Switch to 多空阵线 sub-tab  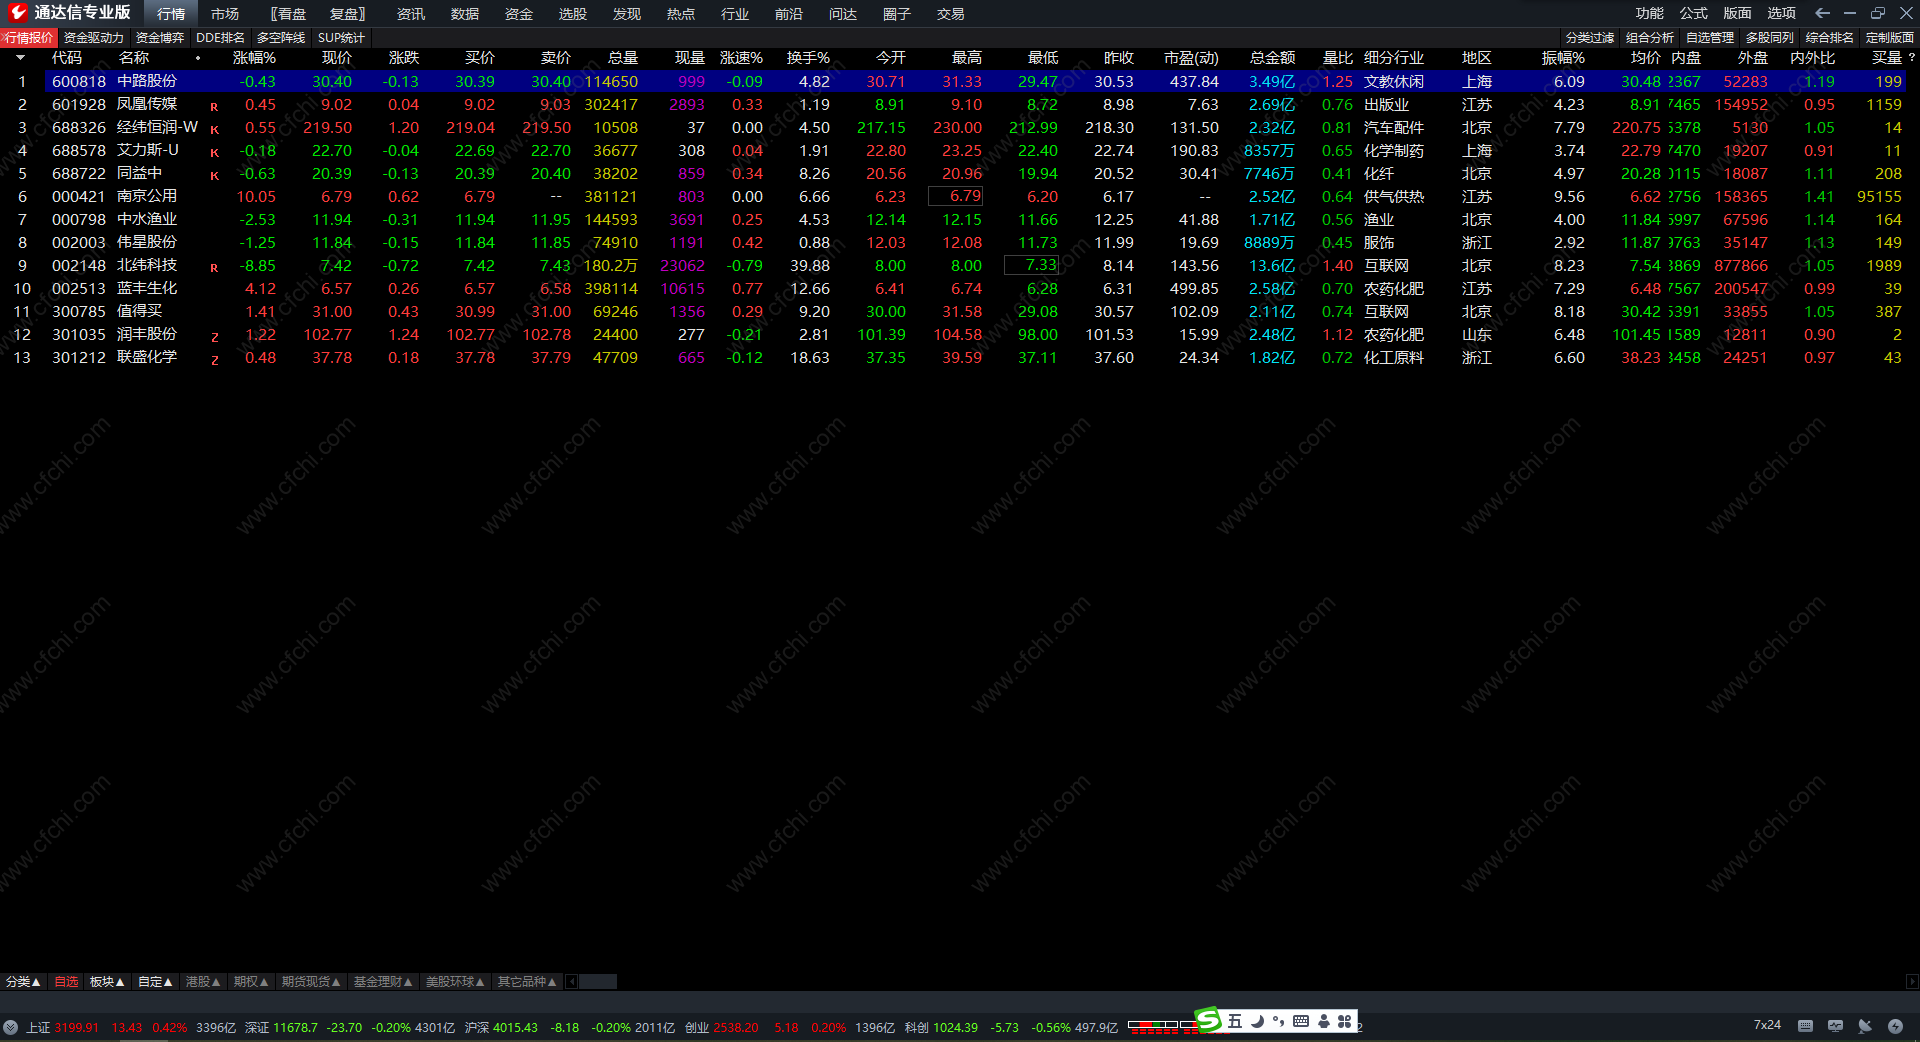pyautogui.click(x=281, y=38)
